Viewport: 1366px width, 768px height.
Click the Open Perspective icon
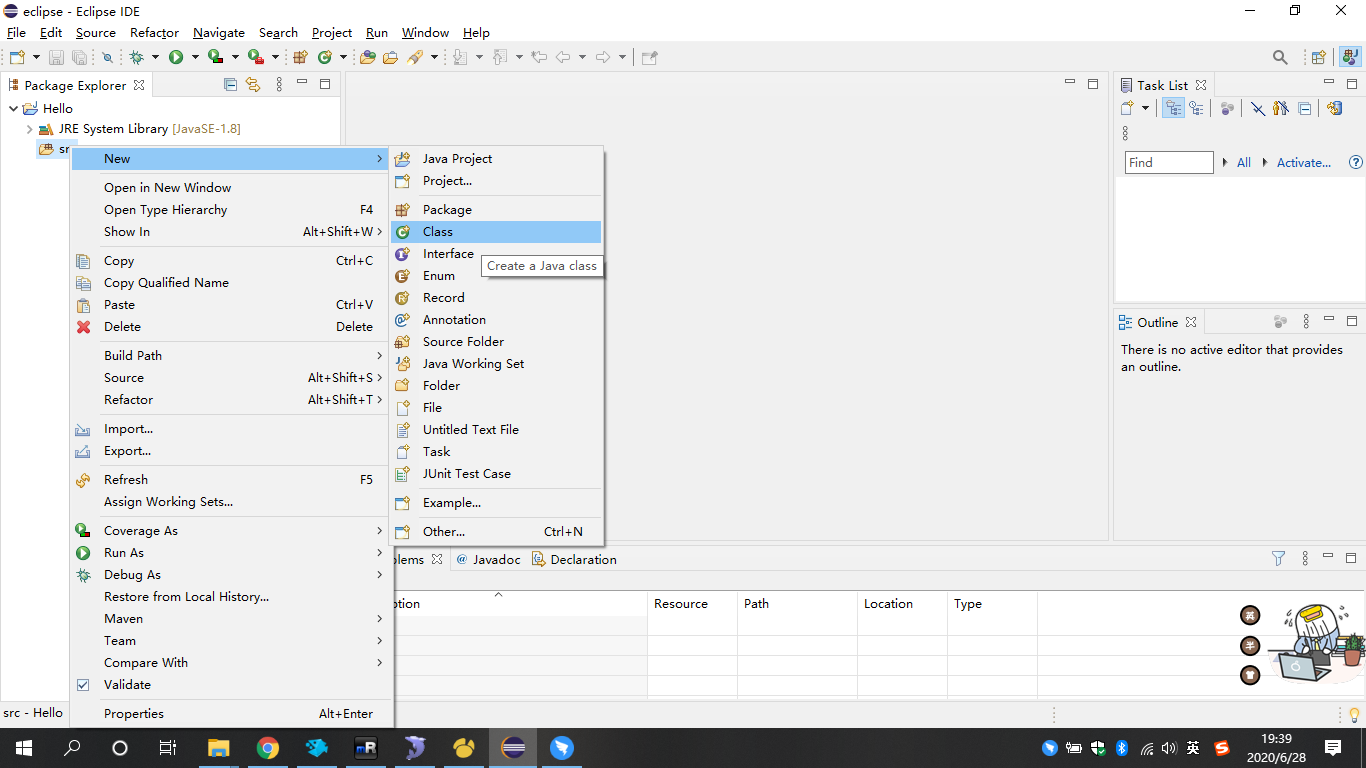point(1319,57)
